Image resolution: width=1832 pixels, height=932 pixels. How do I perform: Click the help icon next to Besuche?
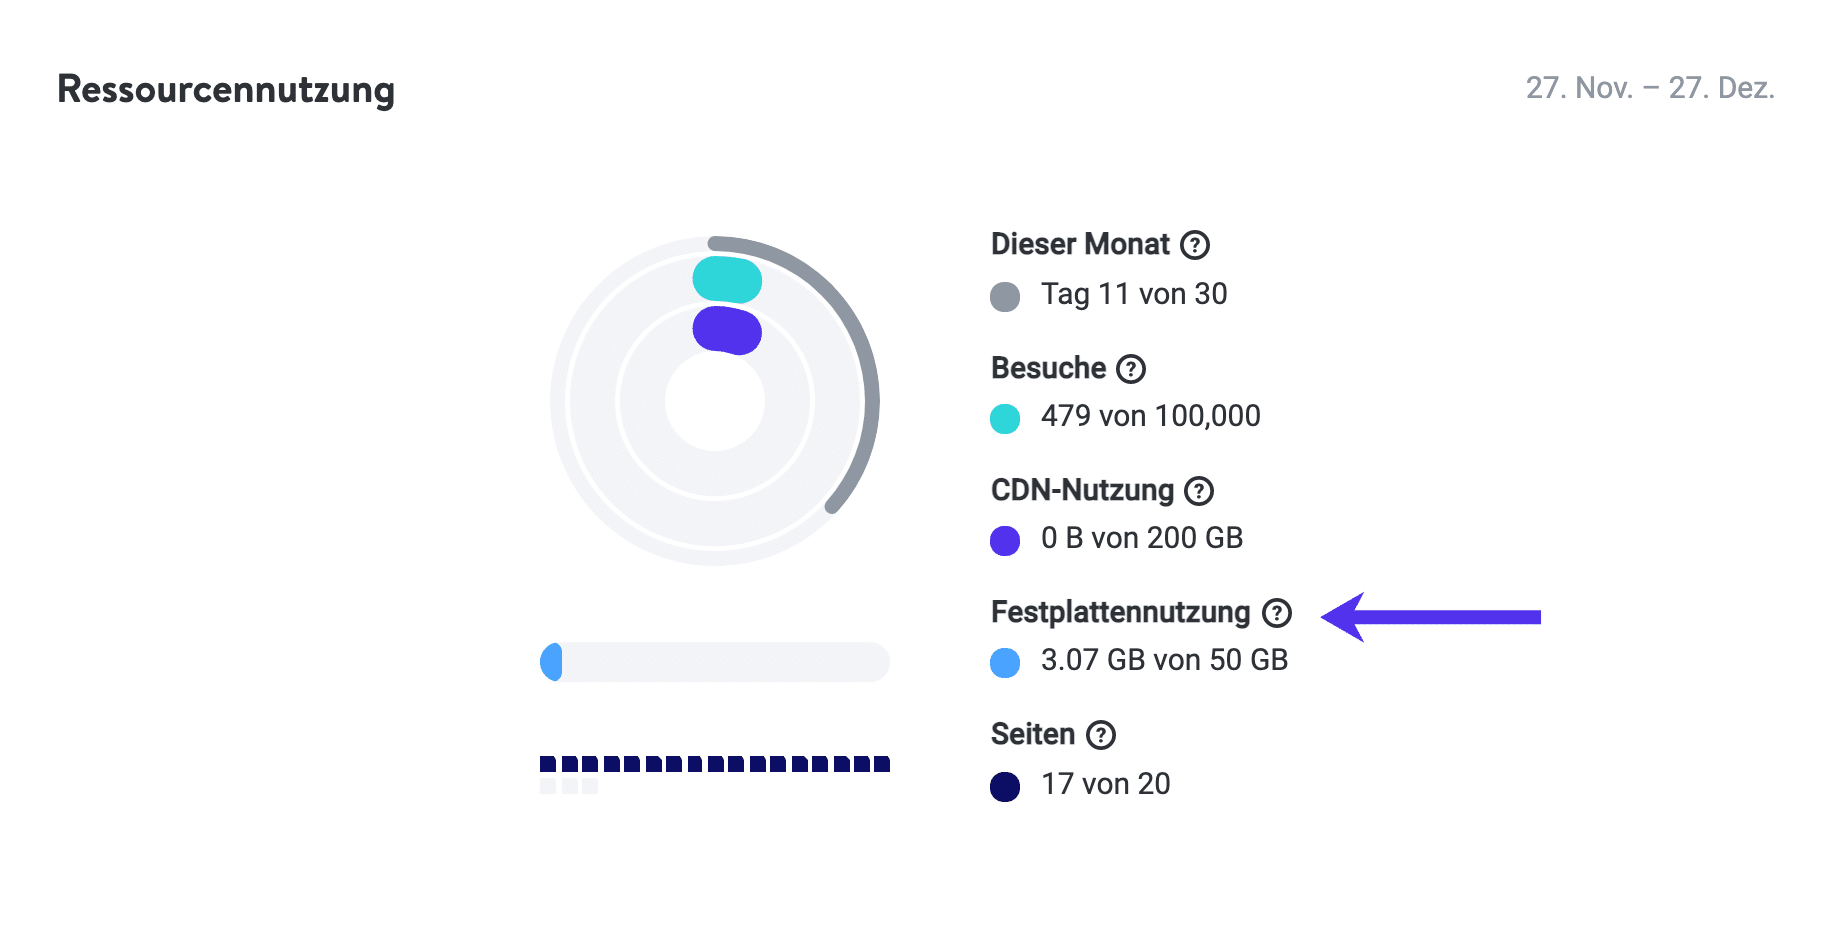pos(1131,369)
